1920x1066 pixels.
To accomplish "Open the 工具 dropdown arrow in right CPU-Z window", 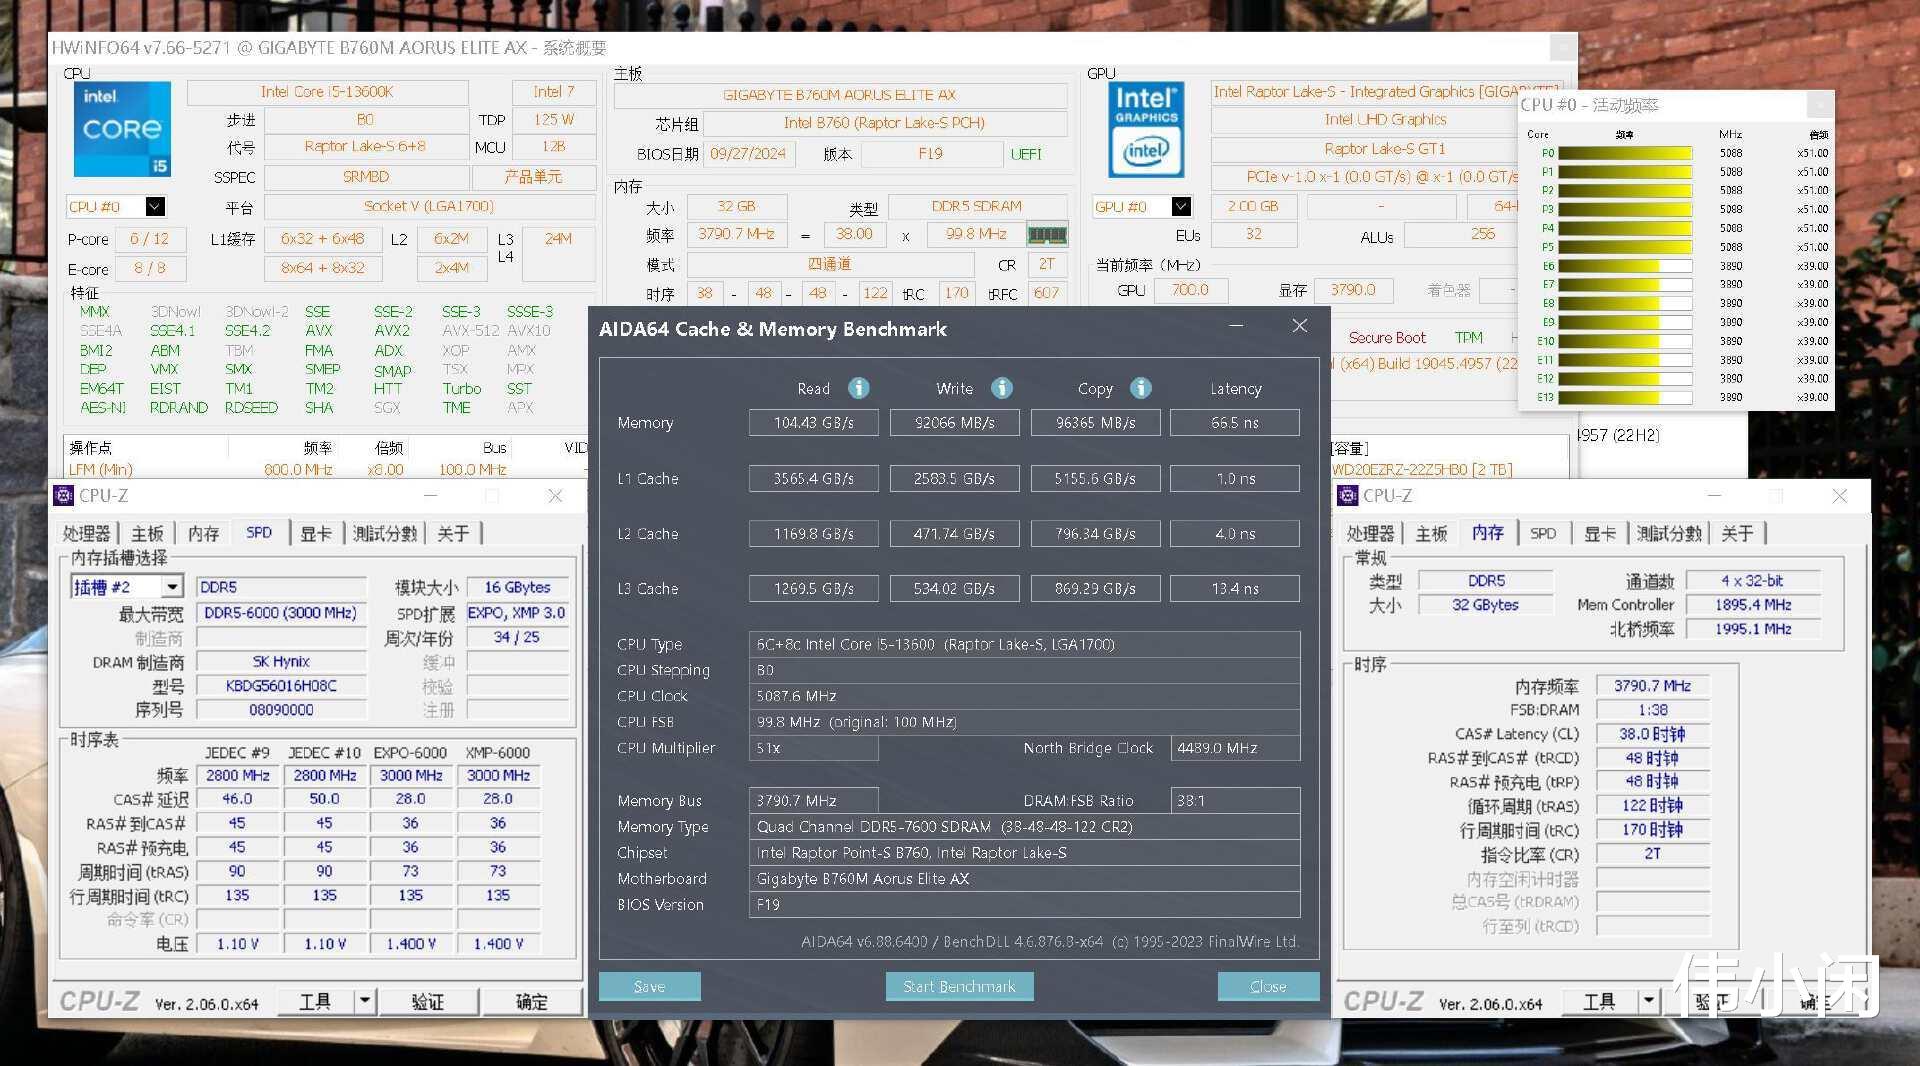I will click(1649, 1001).
